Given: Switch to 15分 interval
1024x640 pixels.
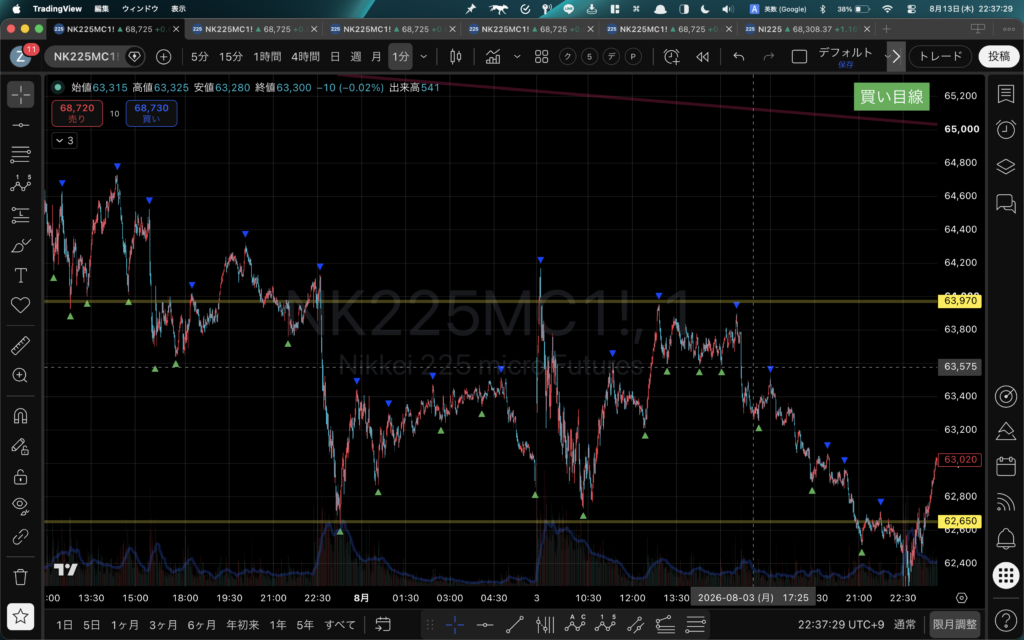Looking at the screenshot, I should point(231,57).
